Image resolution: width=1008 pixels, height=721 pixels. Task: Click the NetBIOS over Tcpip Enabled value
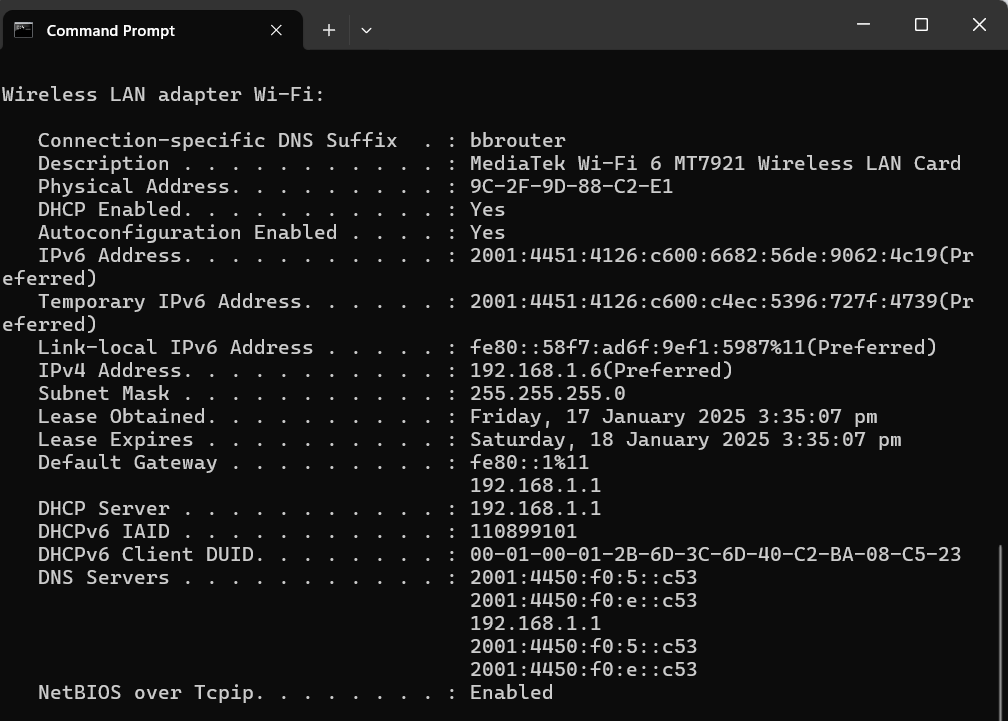[x=511, y=692]
